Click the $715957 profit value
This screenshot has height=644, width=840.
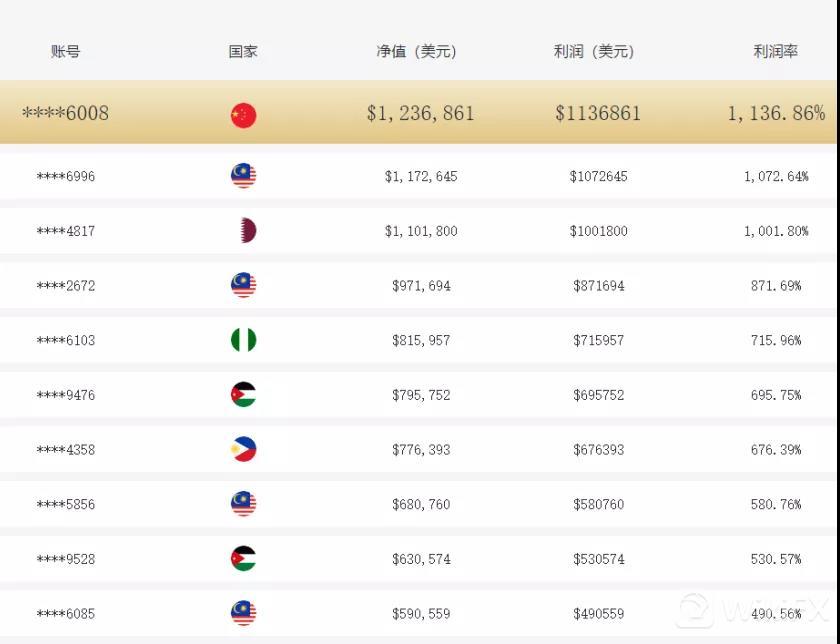tap(599, 340)
